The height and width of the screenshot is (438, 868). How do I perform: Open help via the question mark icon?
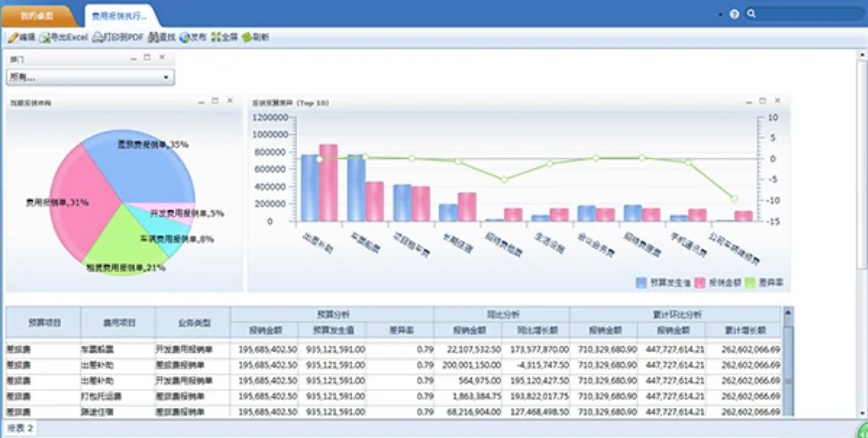(x=734, y=14)
